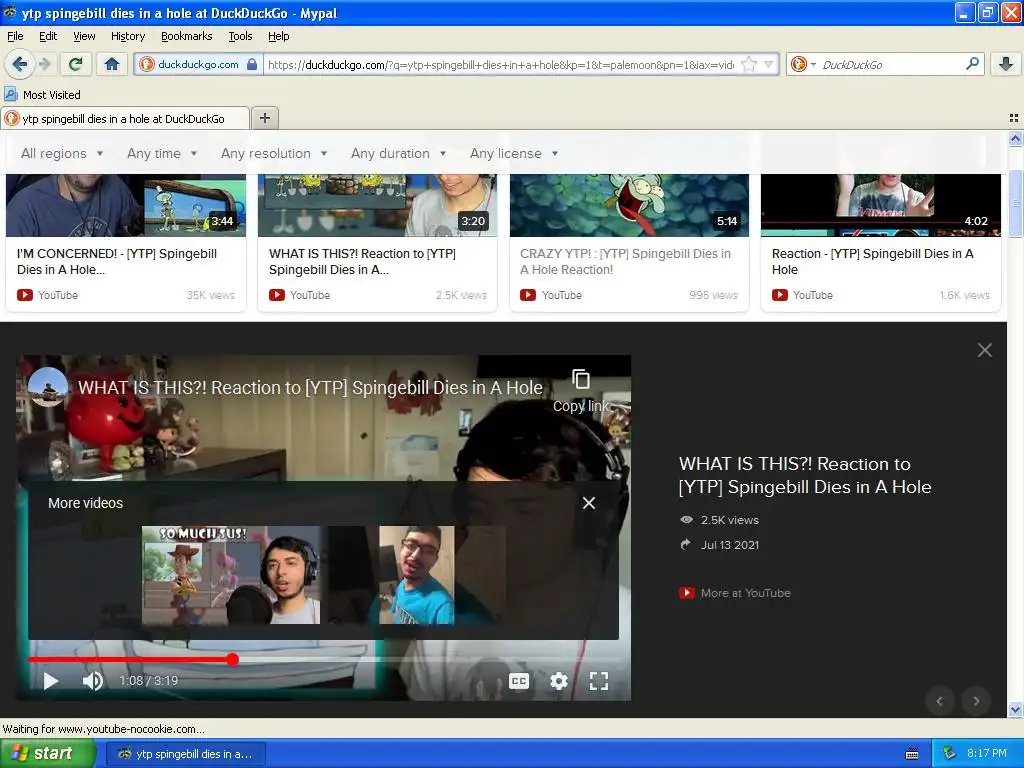
Task: Click the video title inside the player
Action: point(310,387)
